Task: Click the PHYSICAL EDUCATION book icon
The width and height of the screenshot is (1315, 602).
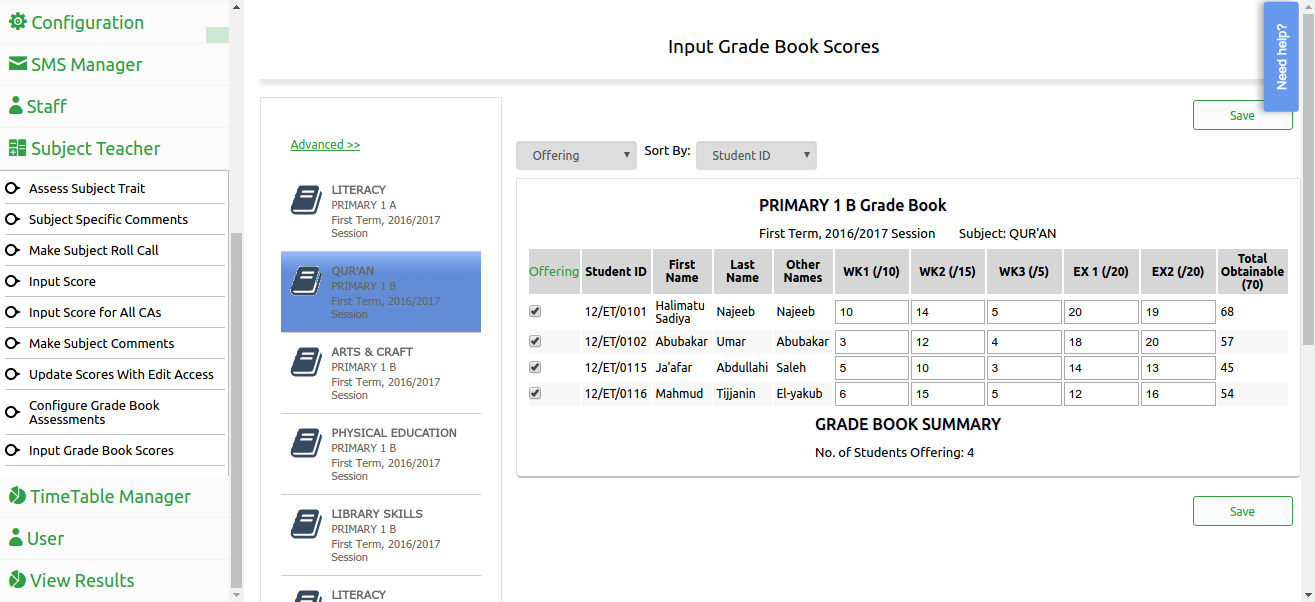Action: click(x=306, y=443)
